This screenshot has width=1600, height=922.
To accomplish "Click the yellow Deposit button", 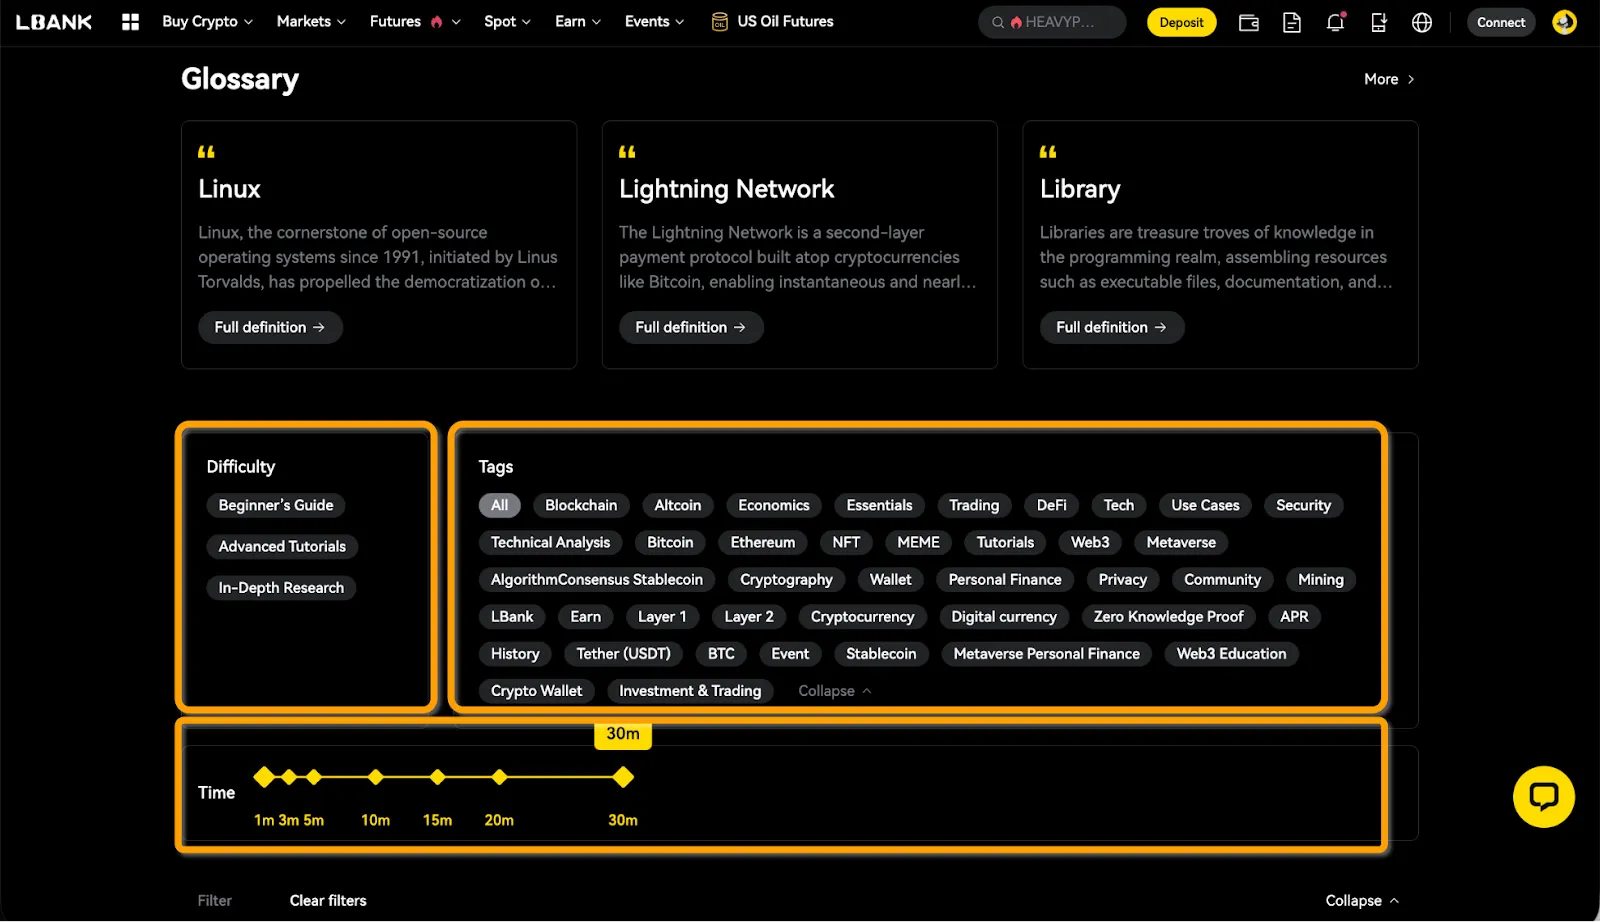I will [x=1181, y=22].
